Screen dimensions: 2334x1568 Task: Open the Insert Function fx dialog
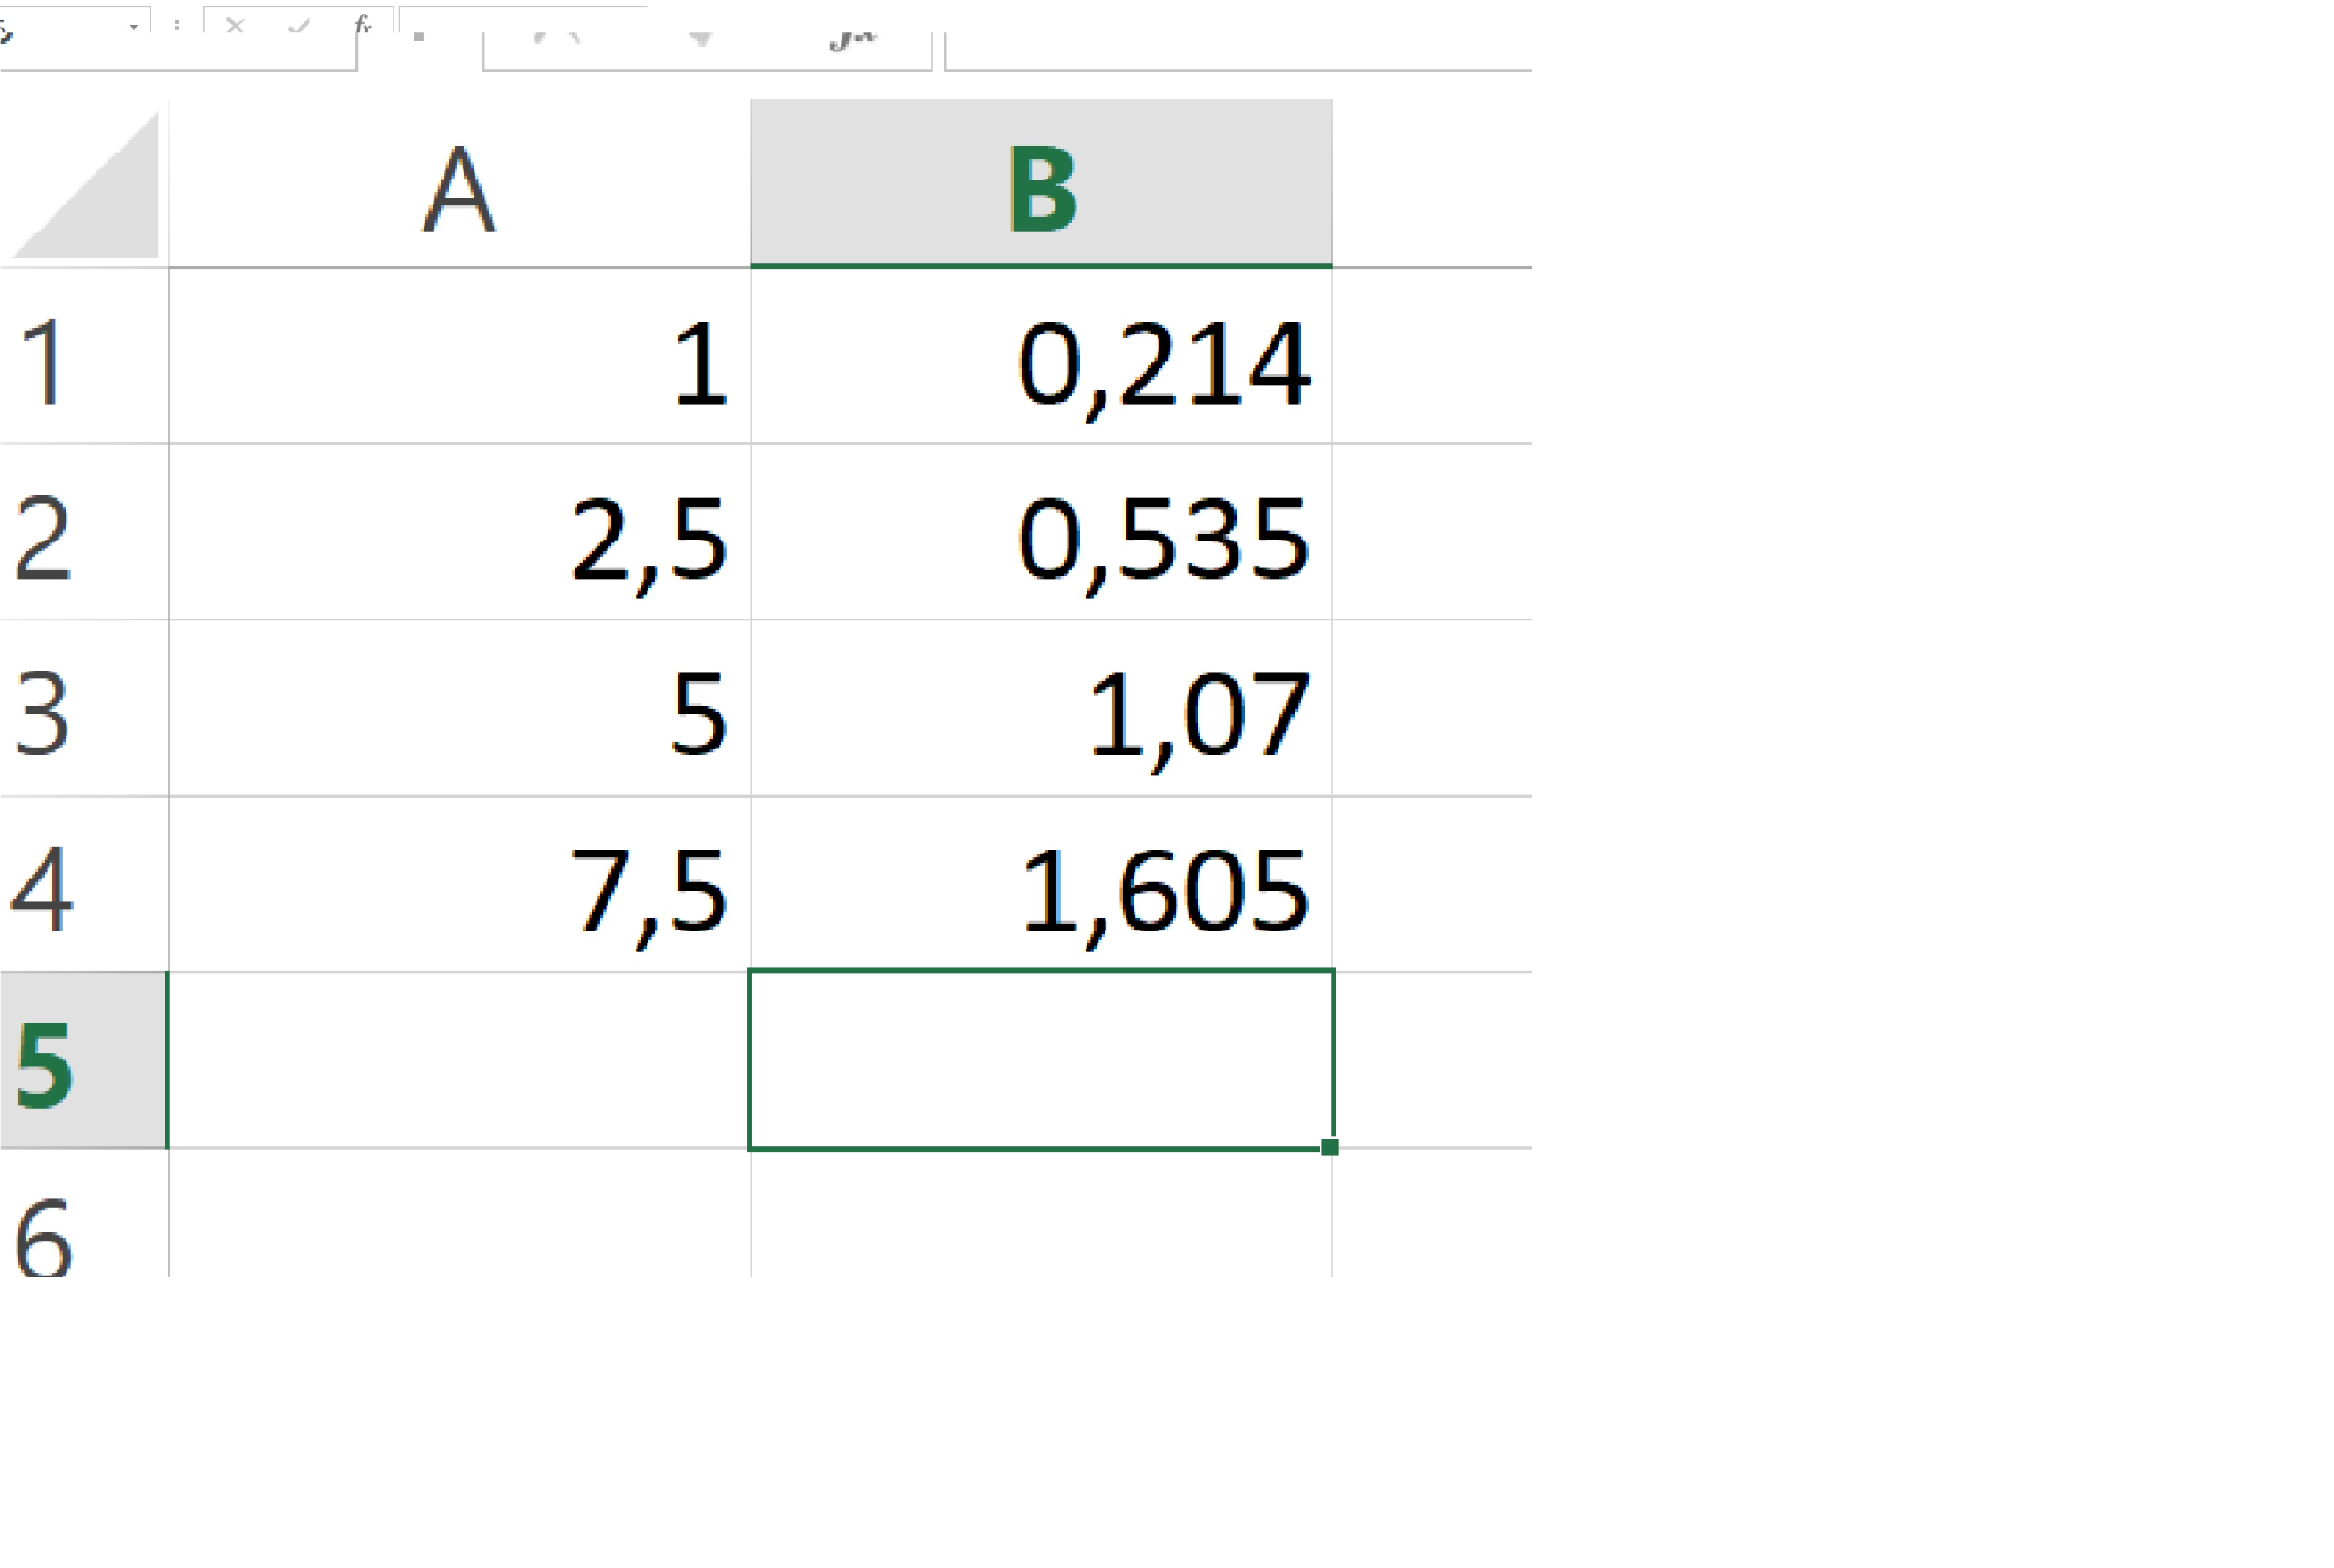point(363,24)
